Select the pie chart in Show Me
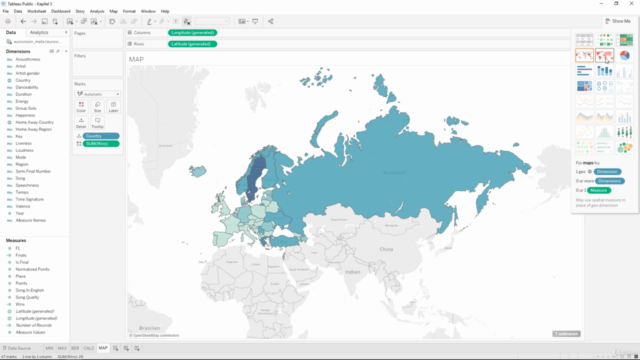The height and width of the screenshot is (360, 640). (624, 55)
